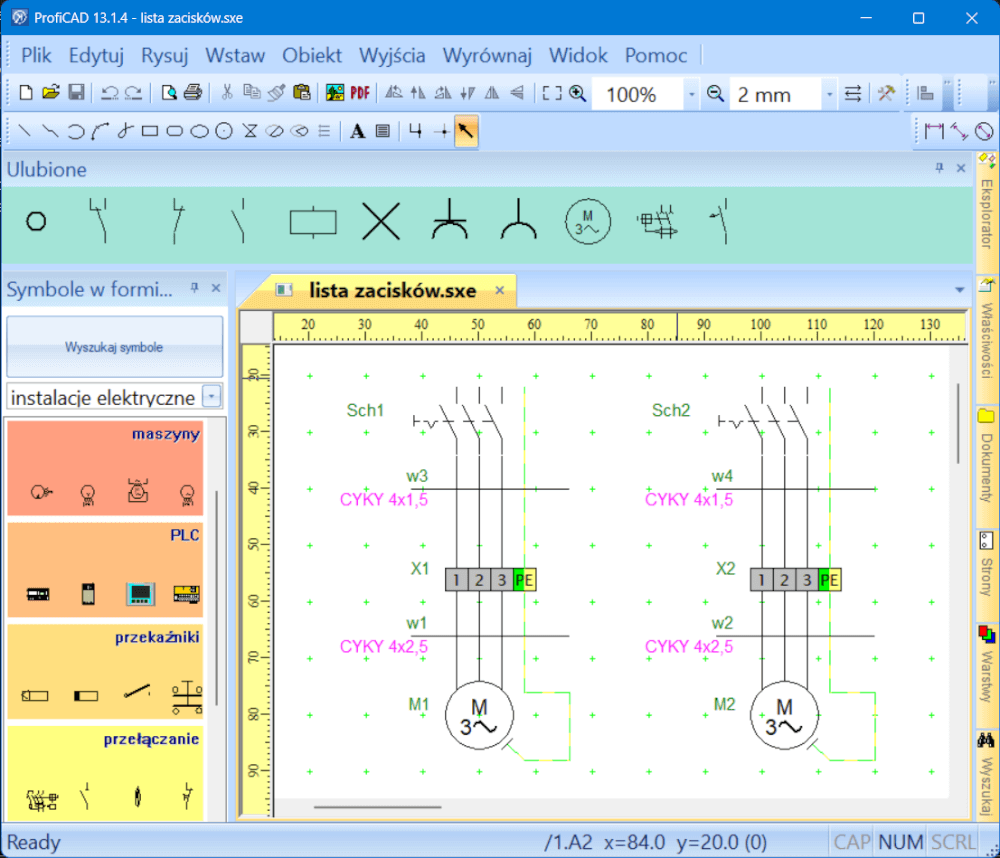Open the Widok menu
Viewport: 1000px width, 858px height.
(x=578, y=55)
